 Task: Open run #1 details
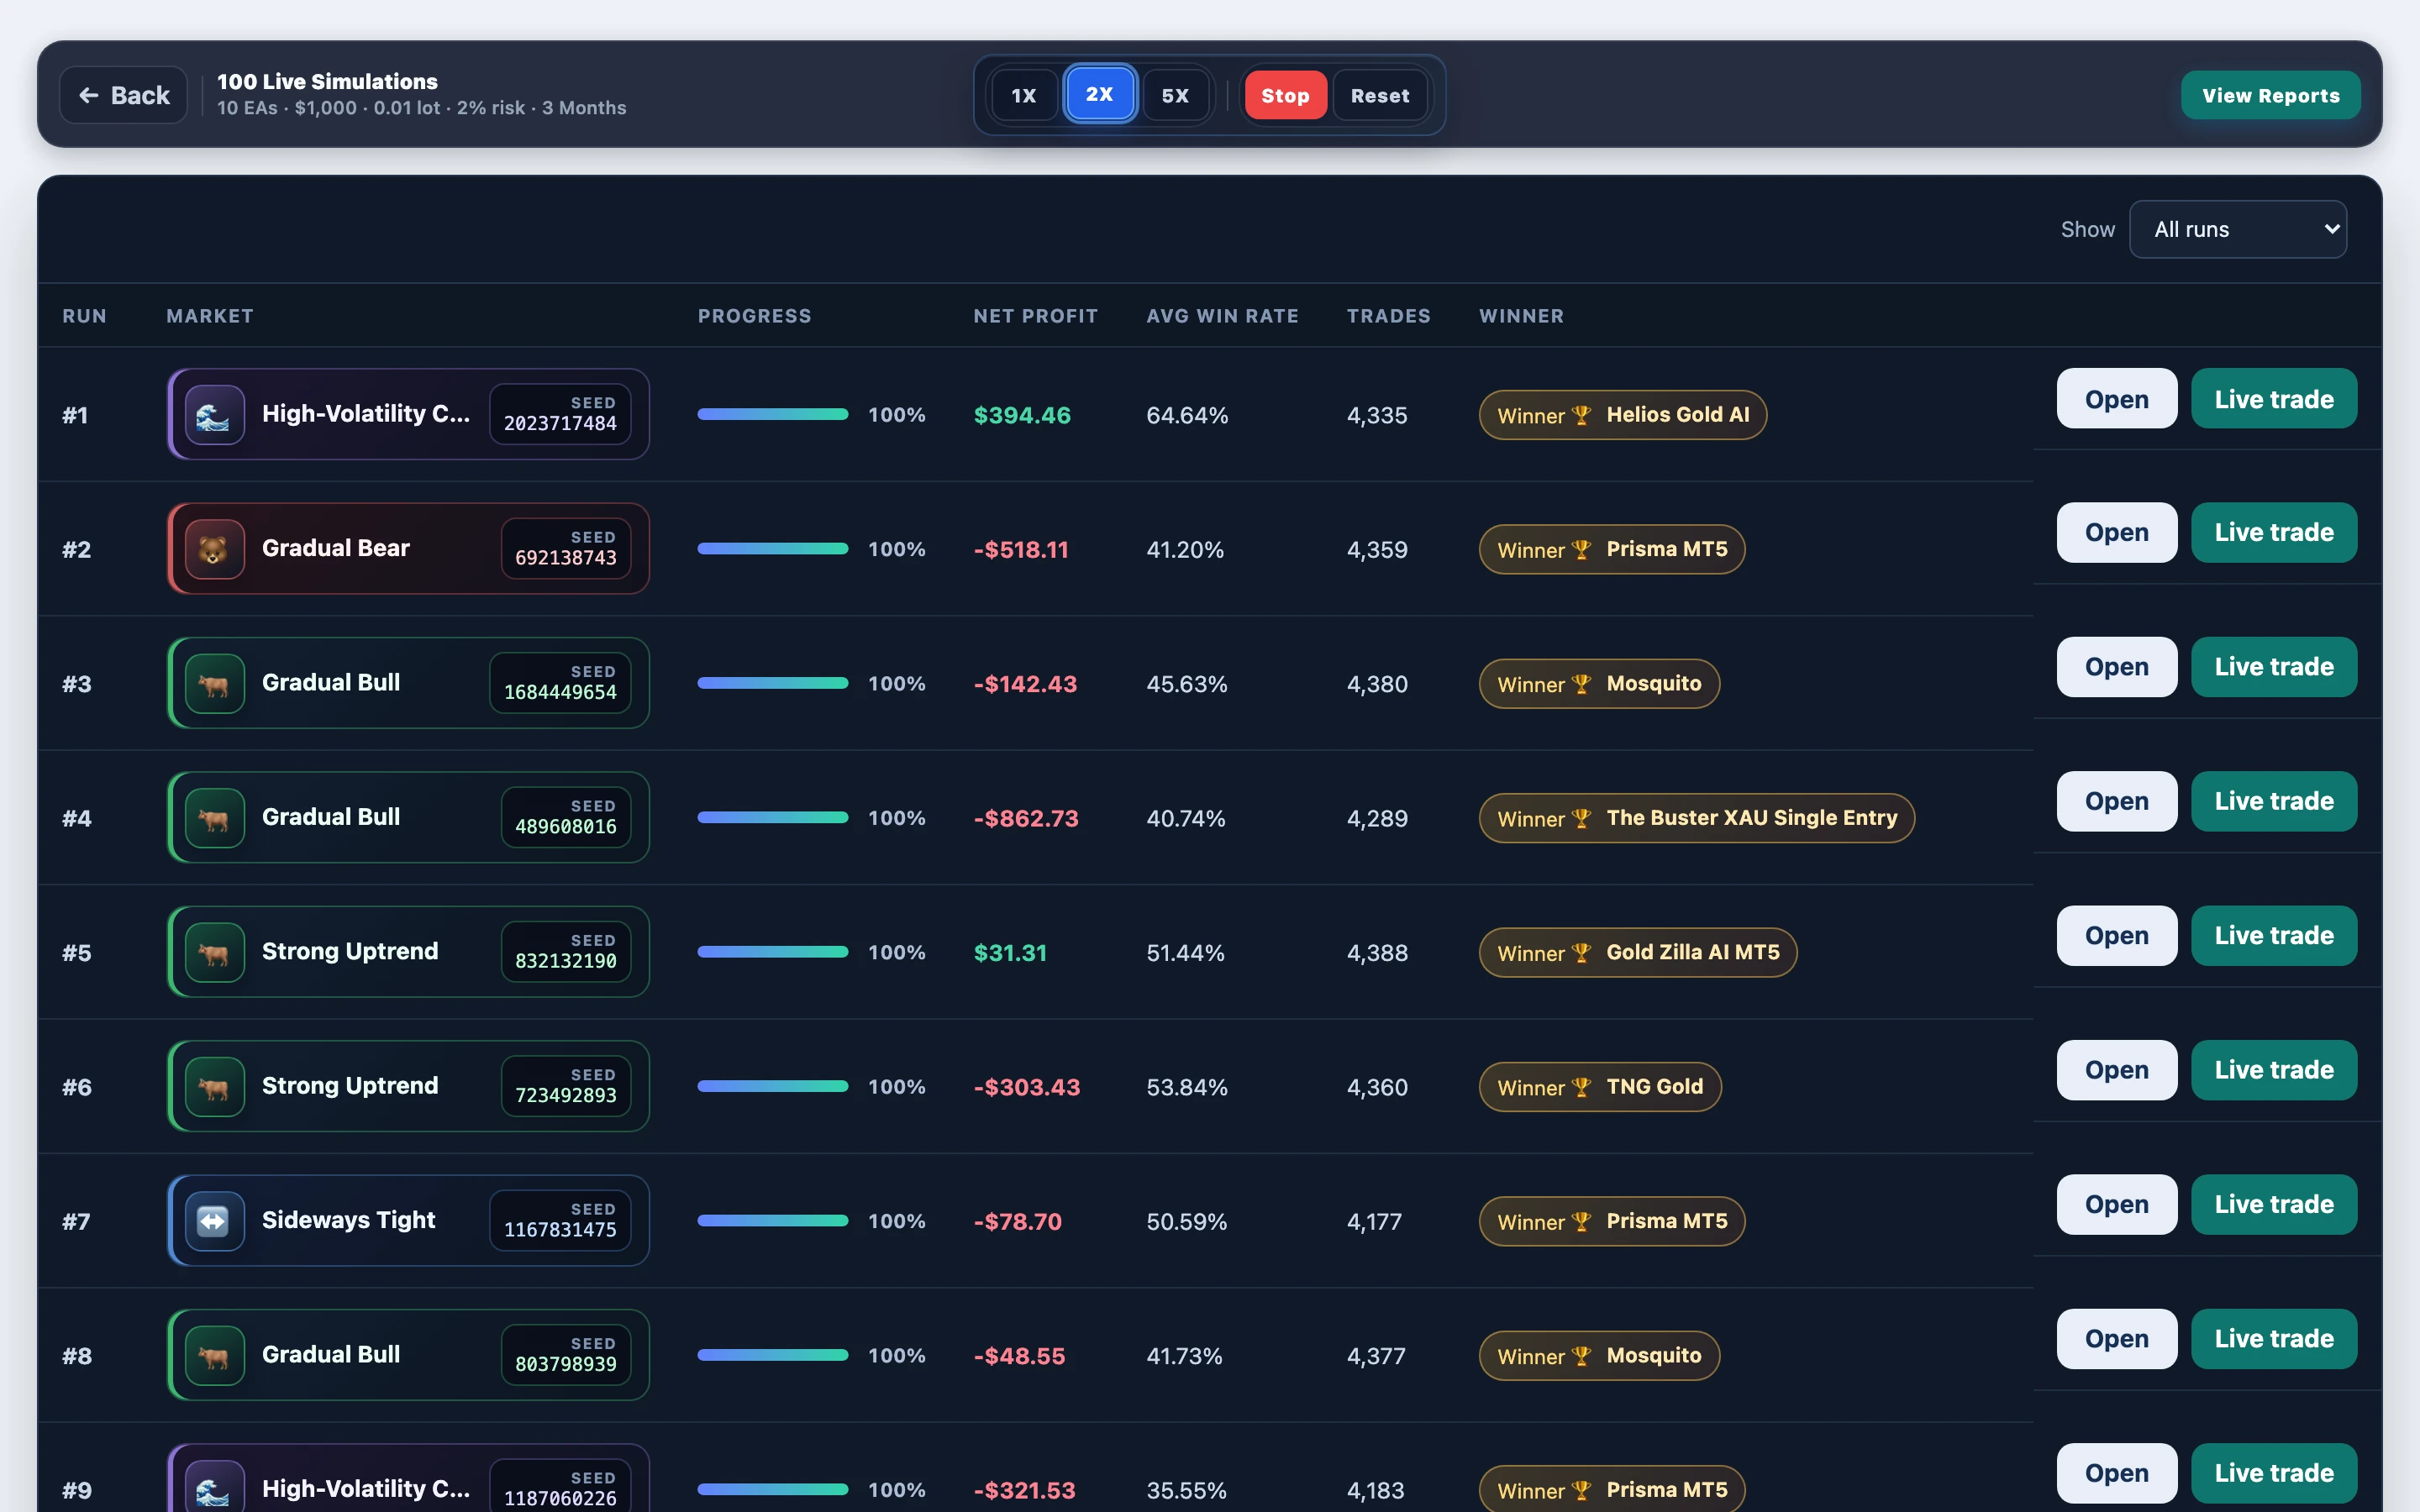coord(2116,398)
